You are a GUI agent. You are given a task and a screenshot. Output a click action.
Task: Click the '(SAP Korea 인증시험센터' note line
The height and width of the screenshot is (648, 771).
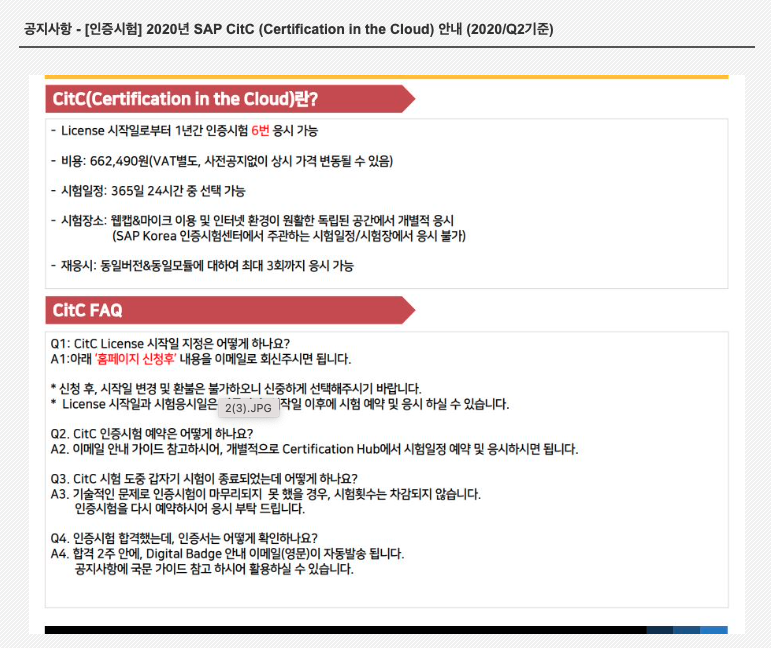click(x=289, y=236)
